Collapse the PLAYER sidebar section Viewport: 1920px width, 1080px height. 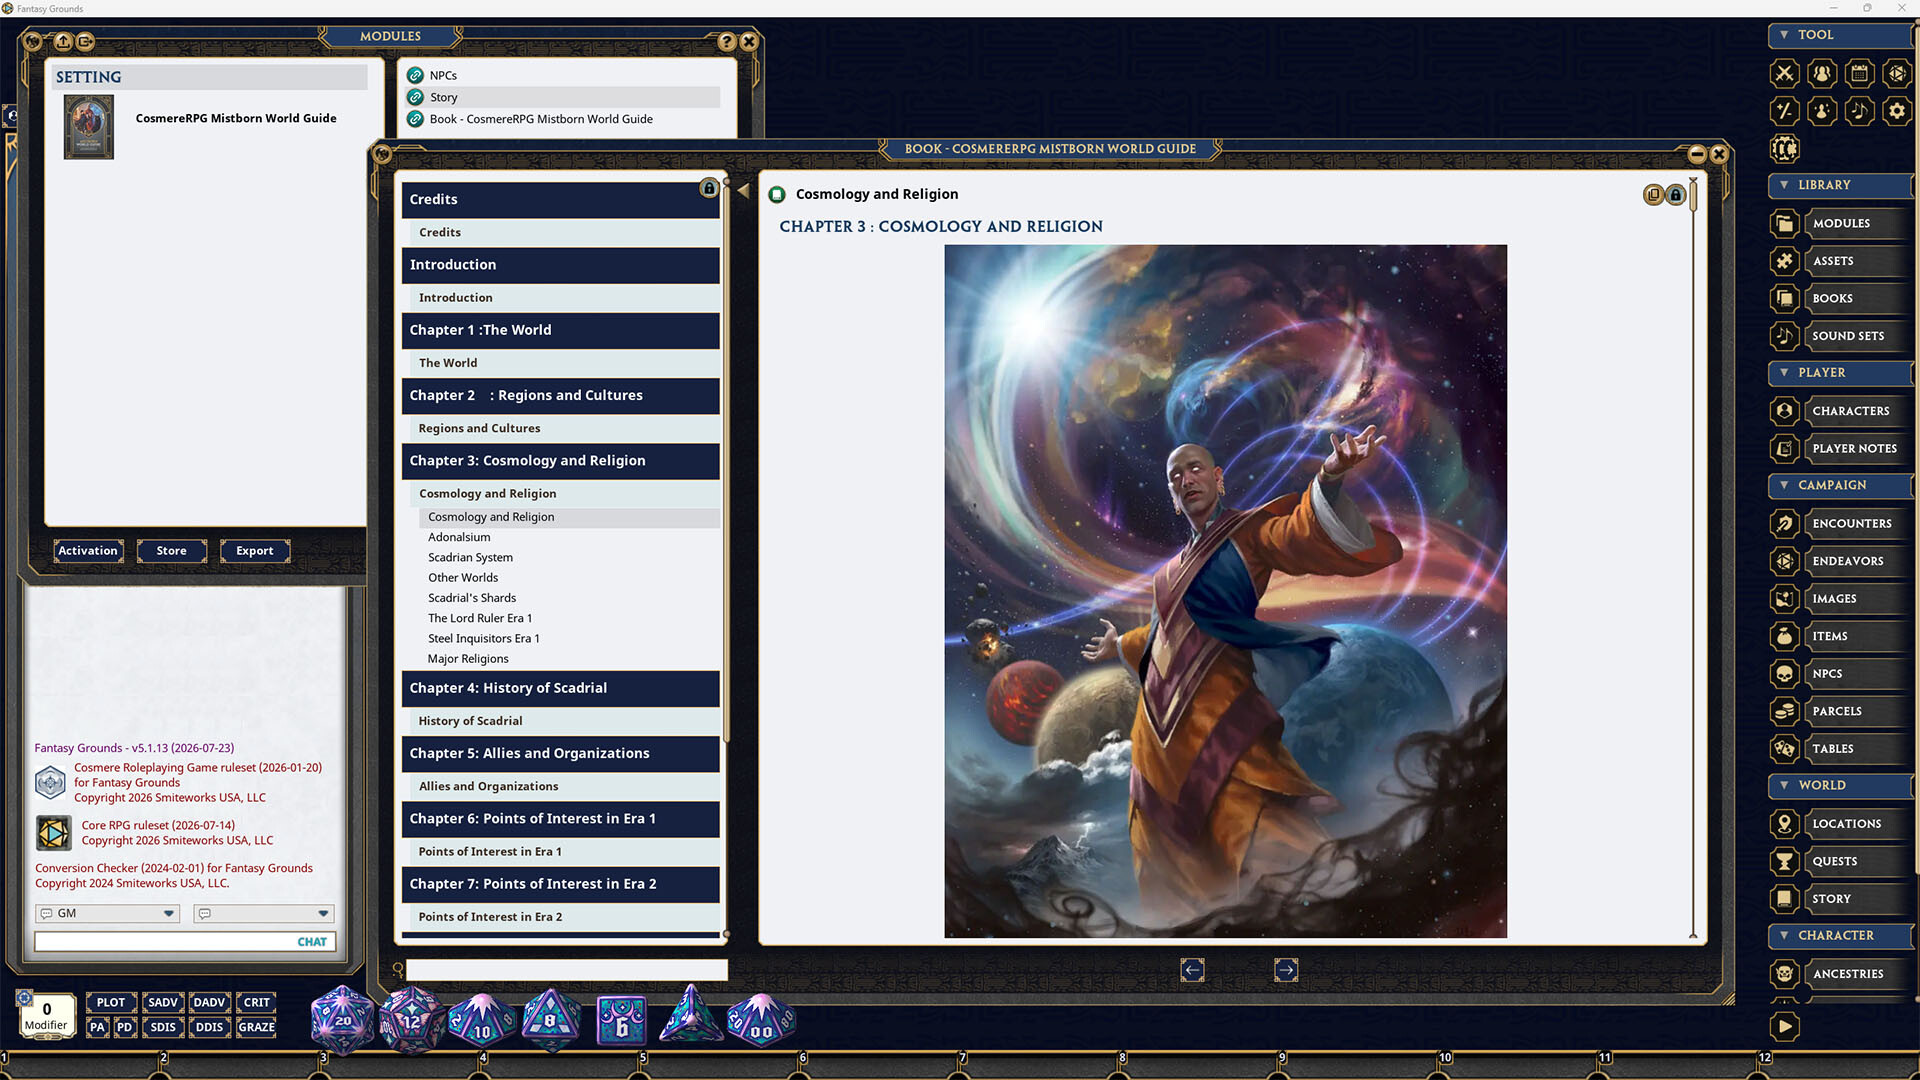1840,373
